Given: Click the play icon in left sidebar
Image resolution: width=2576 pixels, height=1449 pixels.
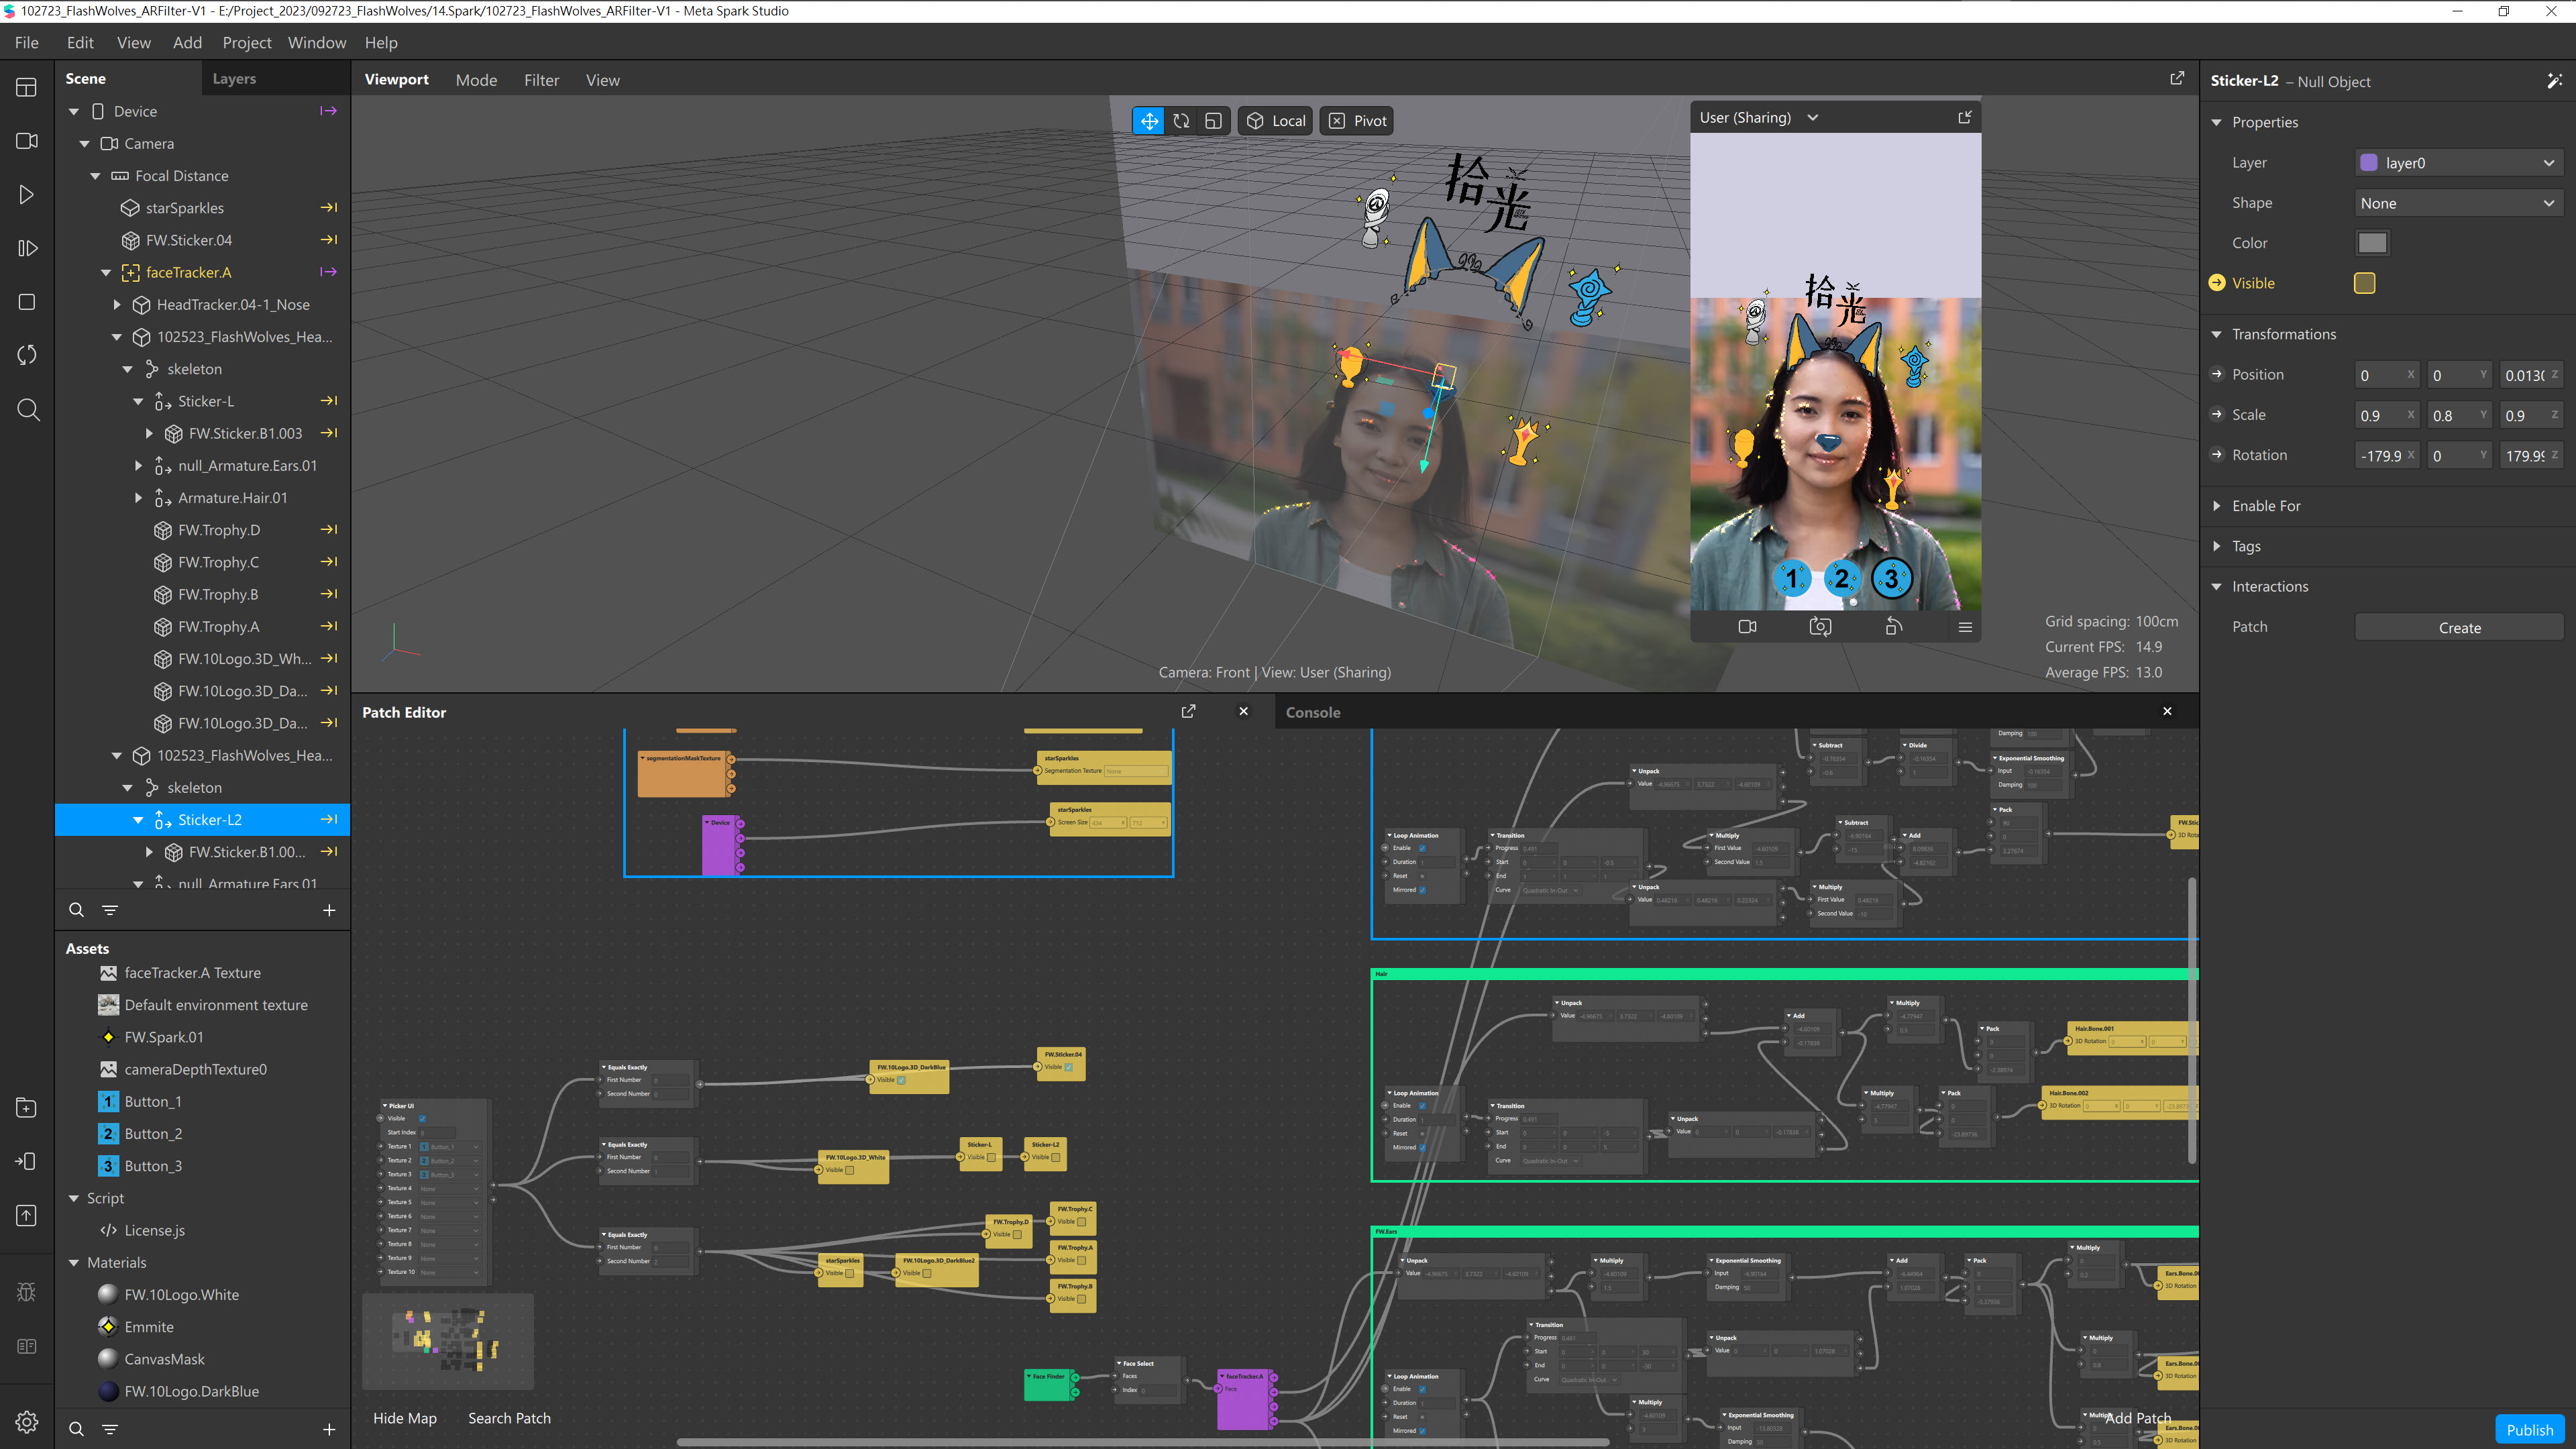Looking at the screenshot, I should pos(27,195).
